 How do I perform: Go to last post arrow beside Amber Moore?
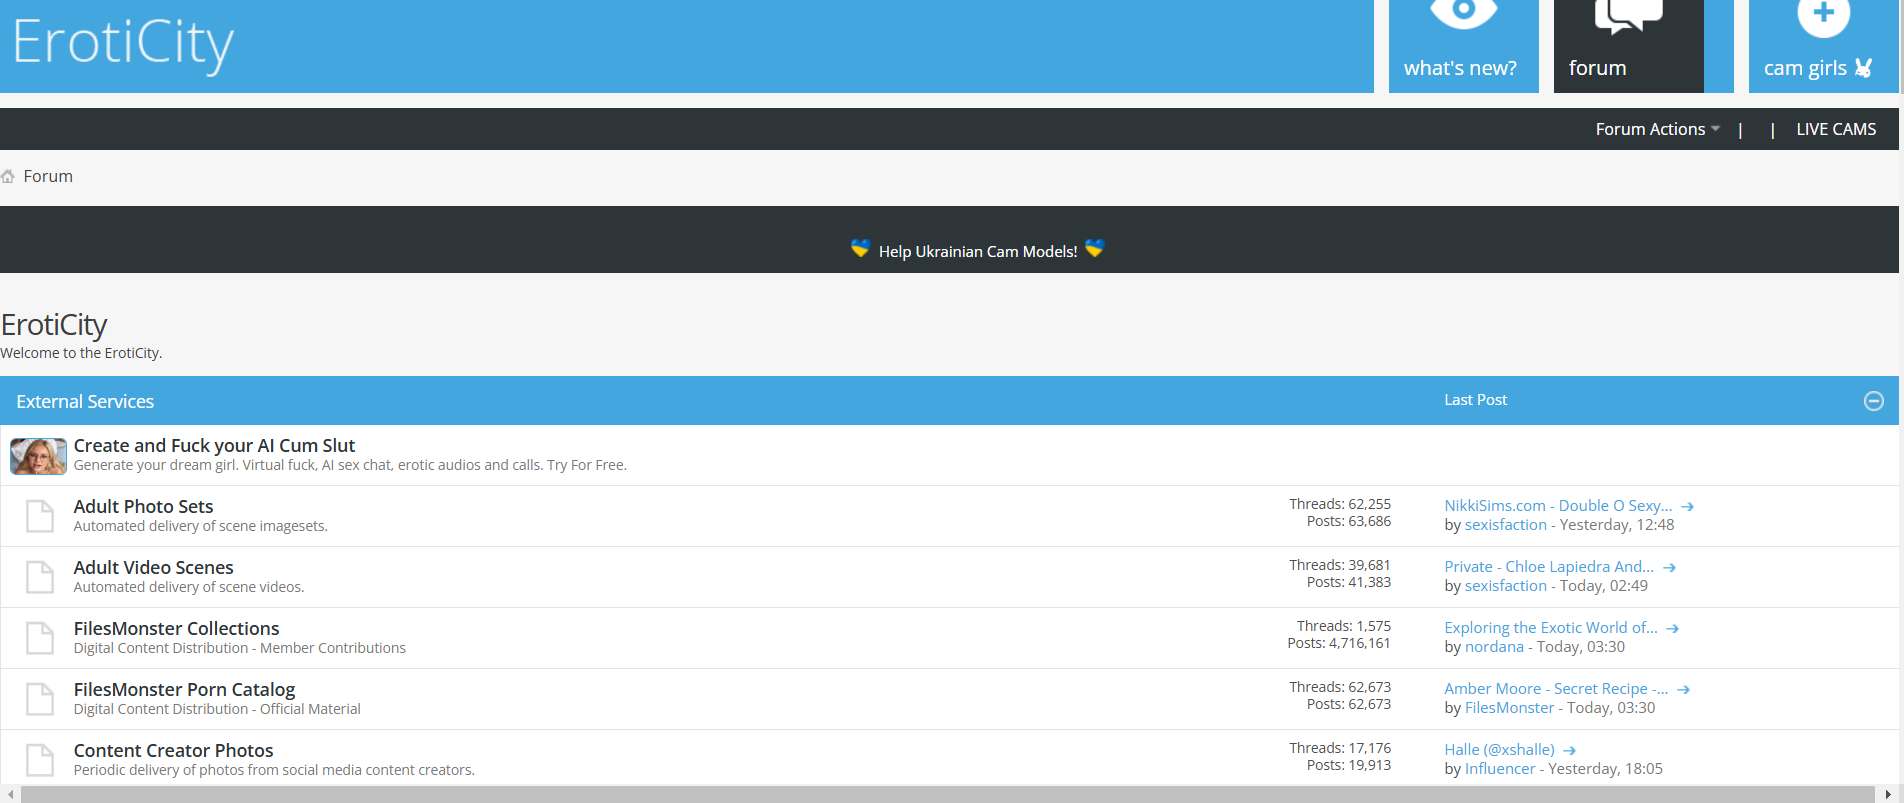tap(1683, 690)
